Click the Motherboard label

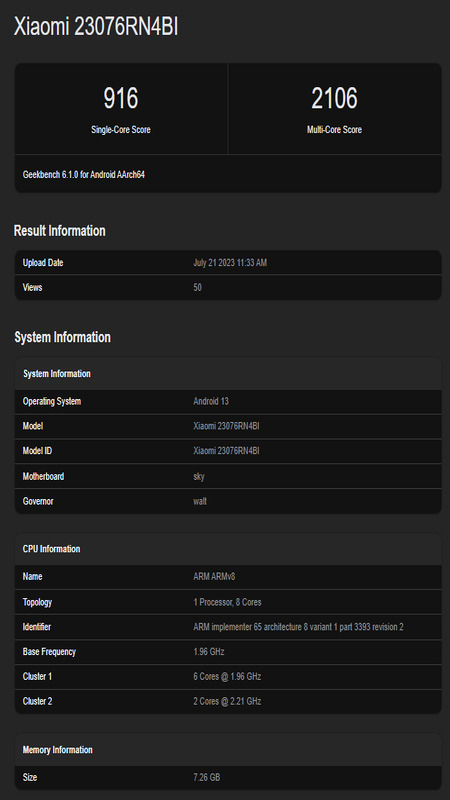coord(43,476)
